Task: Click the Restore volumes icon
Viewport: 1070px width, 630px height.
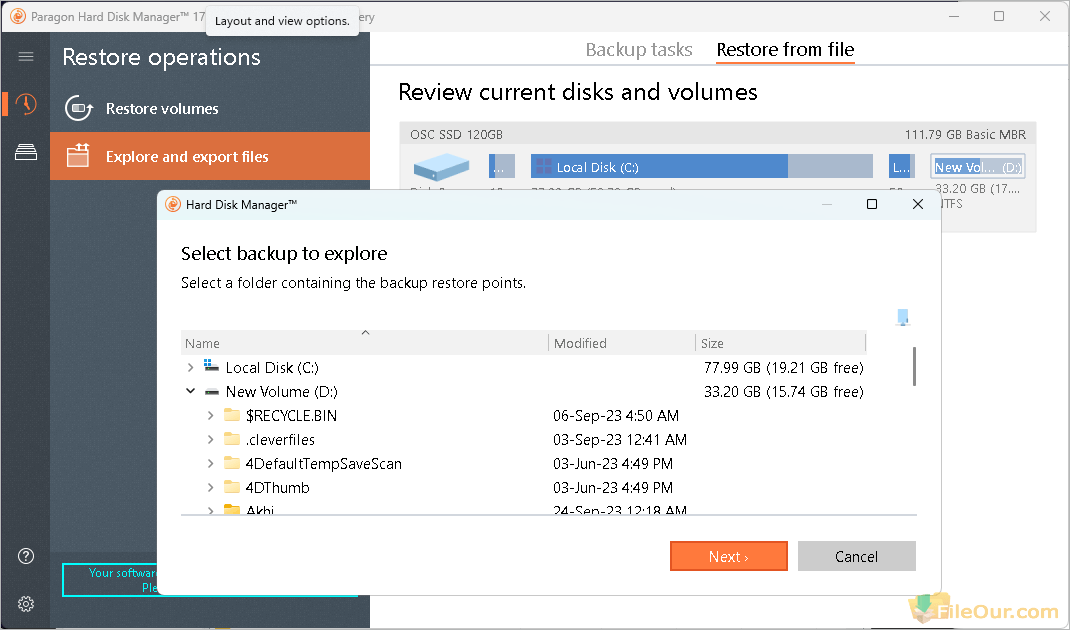Action: (x=78, y=109)
